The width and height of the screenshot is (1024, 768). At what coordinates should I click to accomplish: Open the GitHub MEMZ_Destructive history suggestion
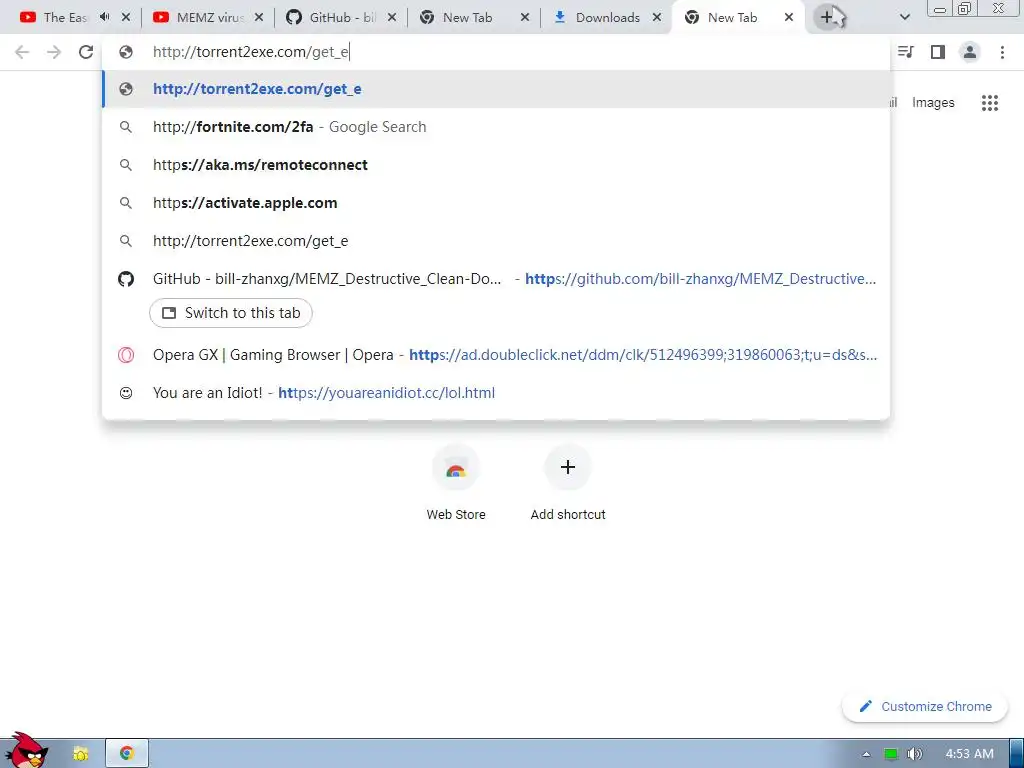[x=496, y=279]
